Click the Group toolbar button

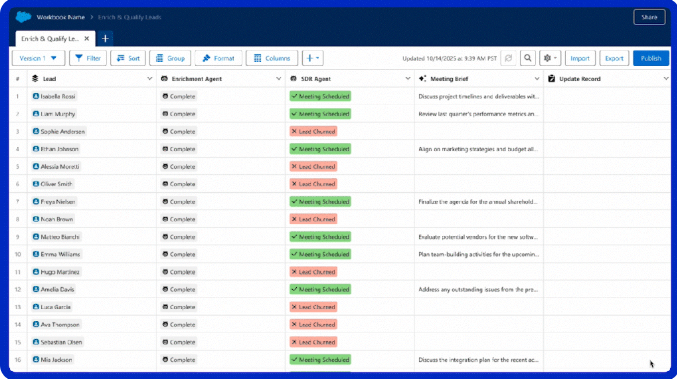coord(170,58)
